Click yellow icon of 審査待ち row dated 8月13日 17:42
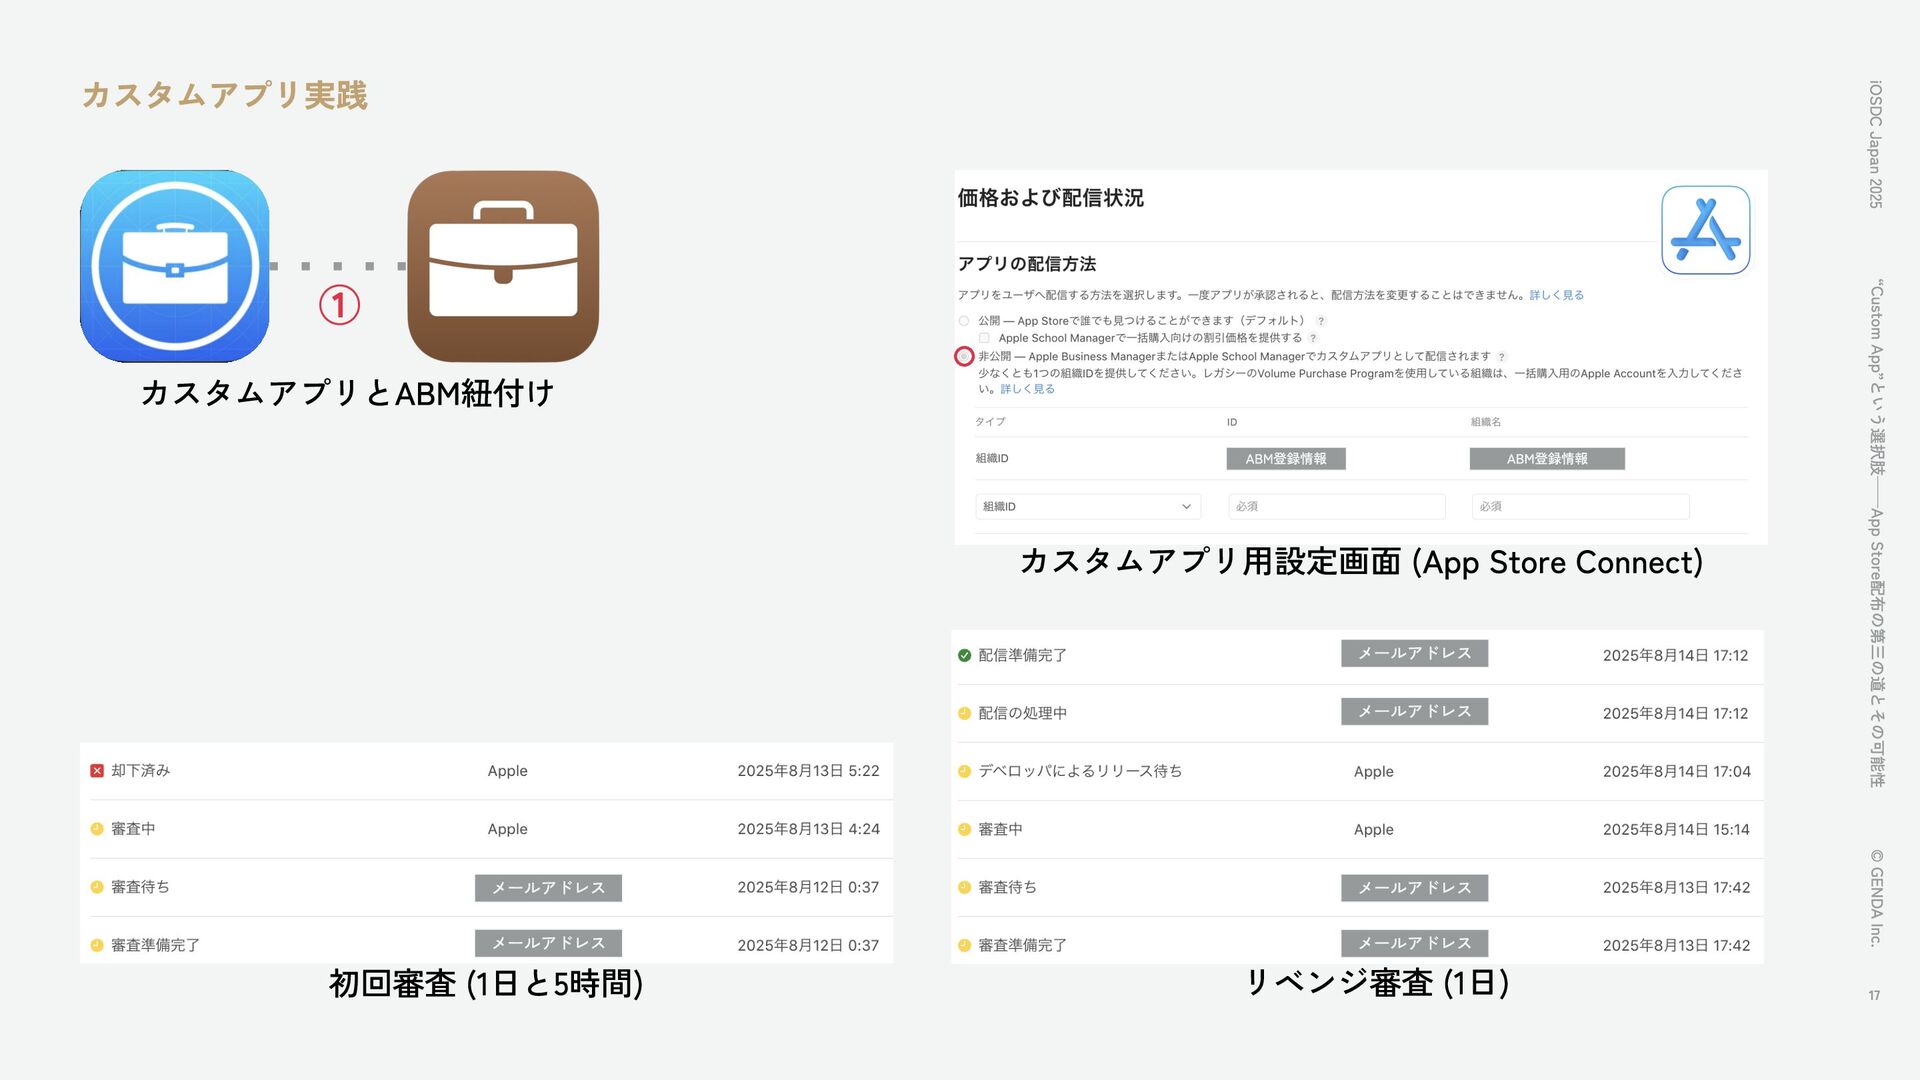 tap(964, 888)
